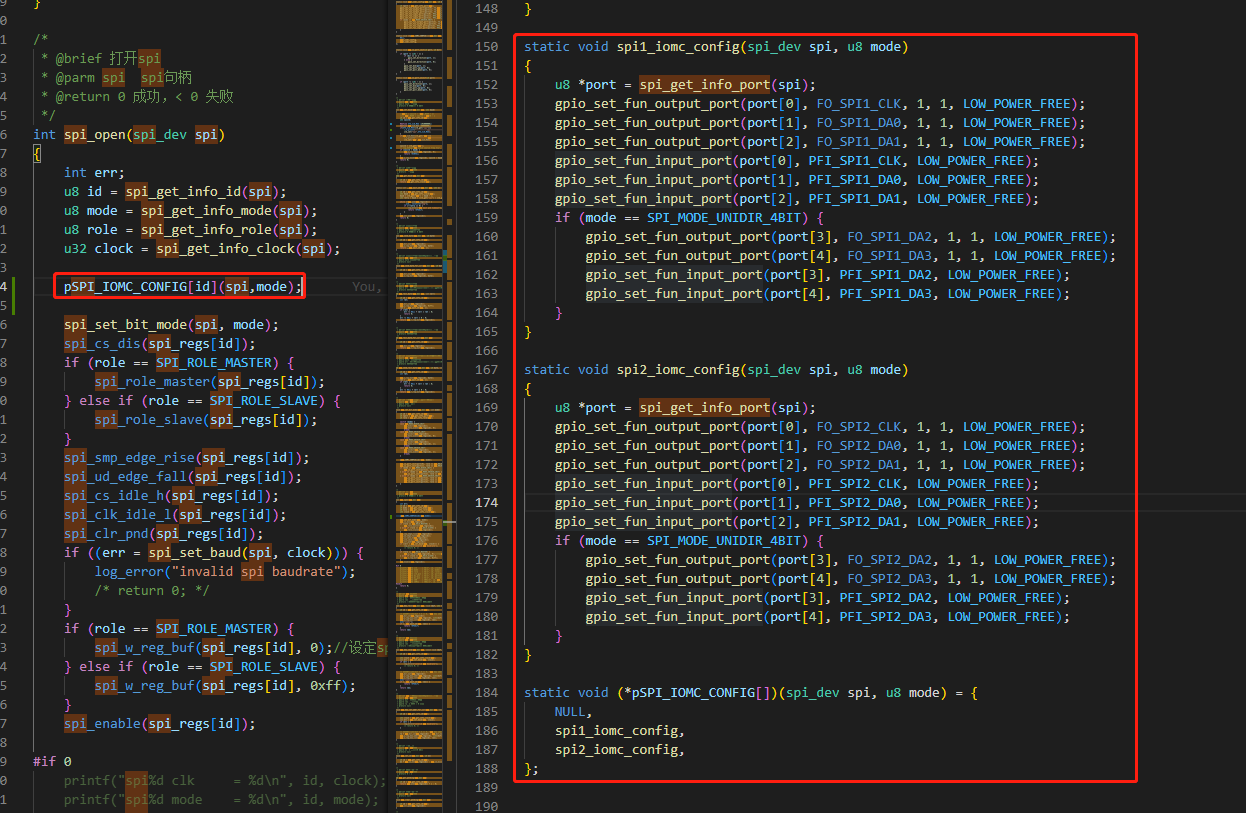Screen dimensions: 1246x813
Task: Click line number 174 in the gutter
Action: click(486, 502)
